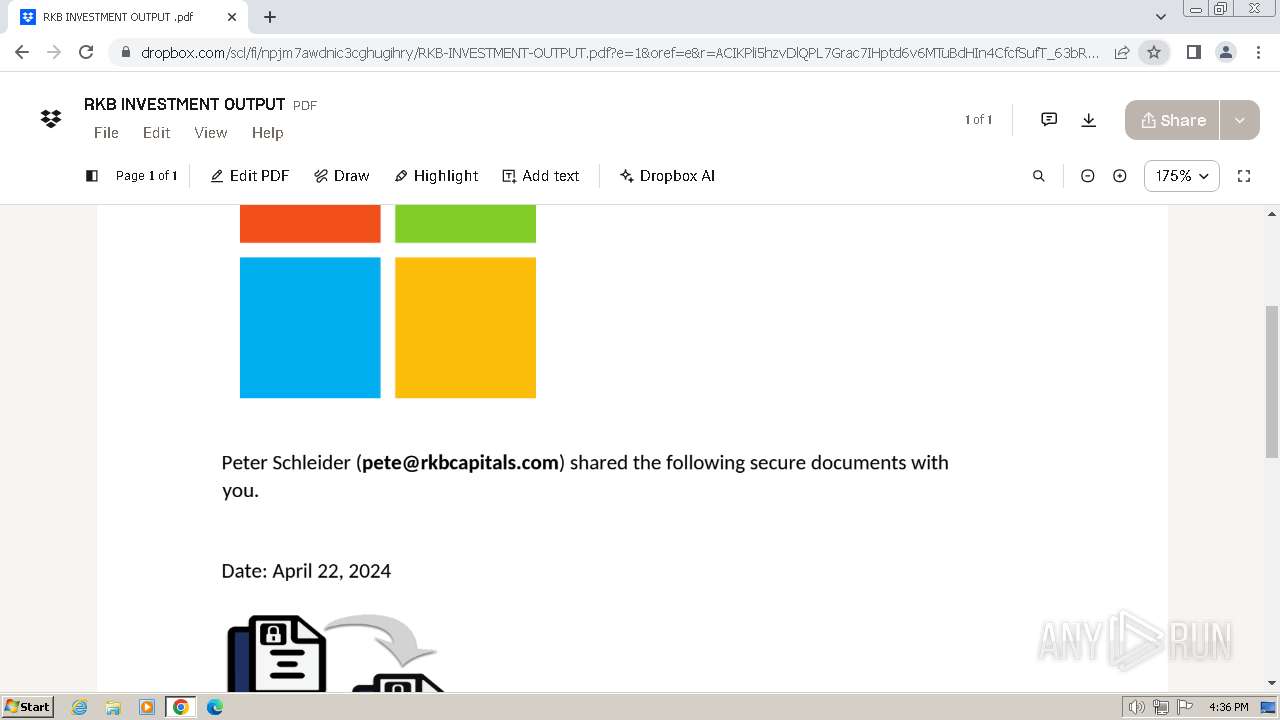
Task: Open the Help menu
Action: [x=267, y=132]
